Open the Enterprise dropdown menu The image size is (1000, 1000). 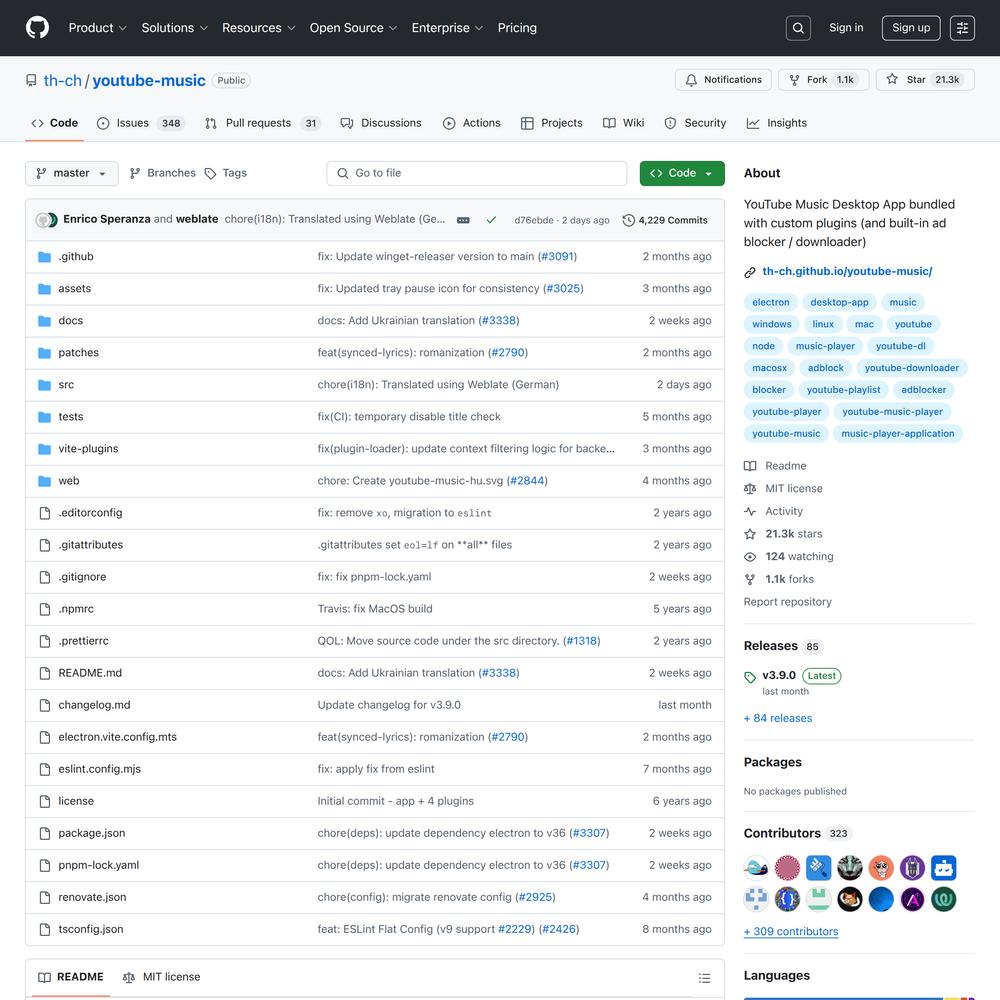447,28
